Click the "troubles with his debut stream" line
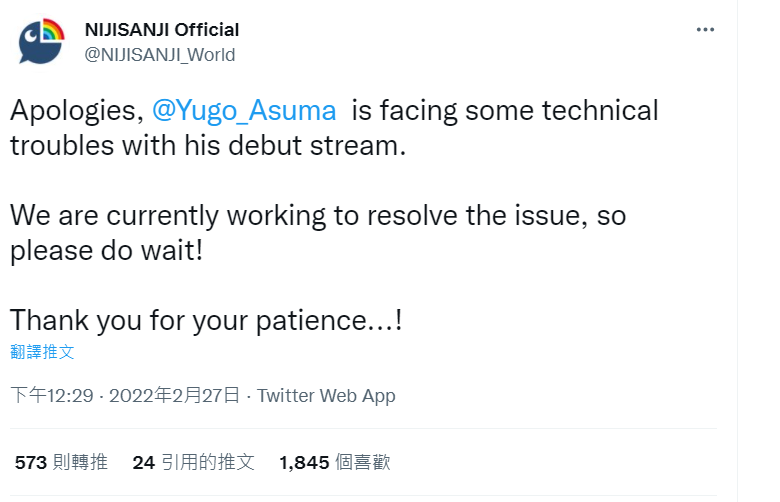 click(x=208, y=145)
